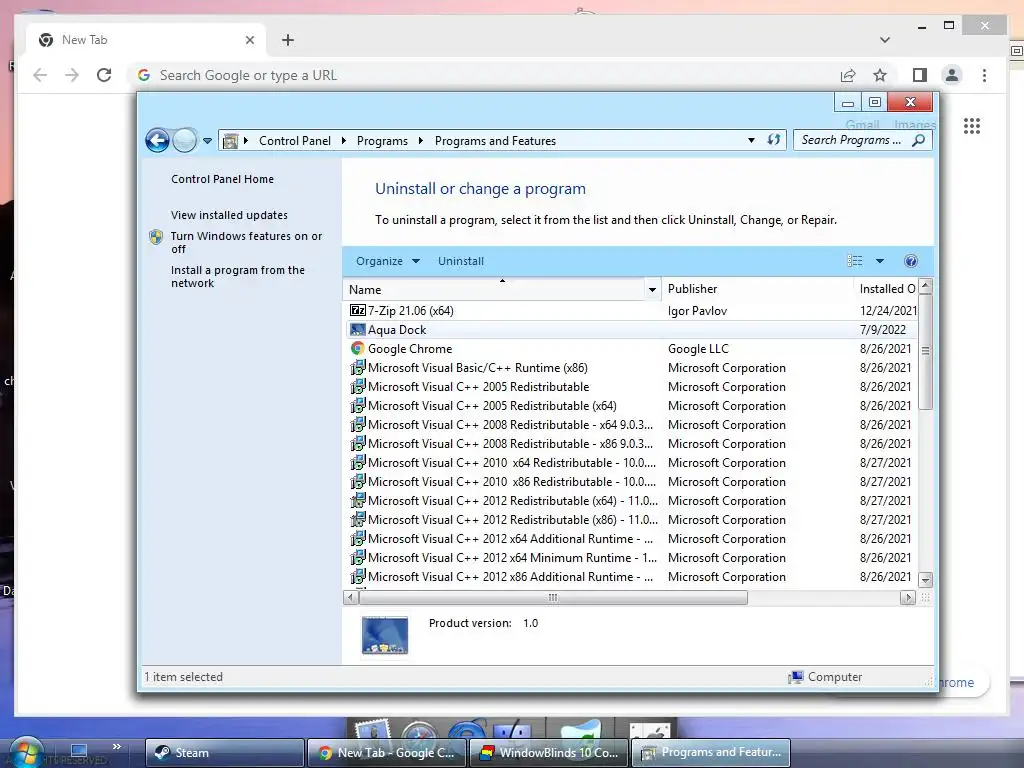
Task: Click the blue Back arrow in Control Panel
Action: click(157, 140)
